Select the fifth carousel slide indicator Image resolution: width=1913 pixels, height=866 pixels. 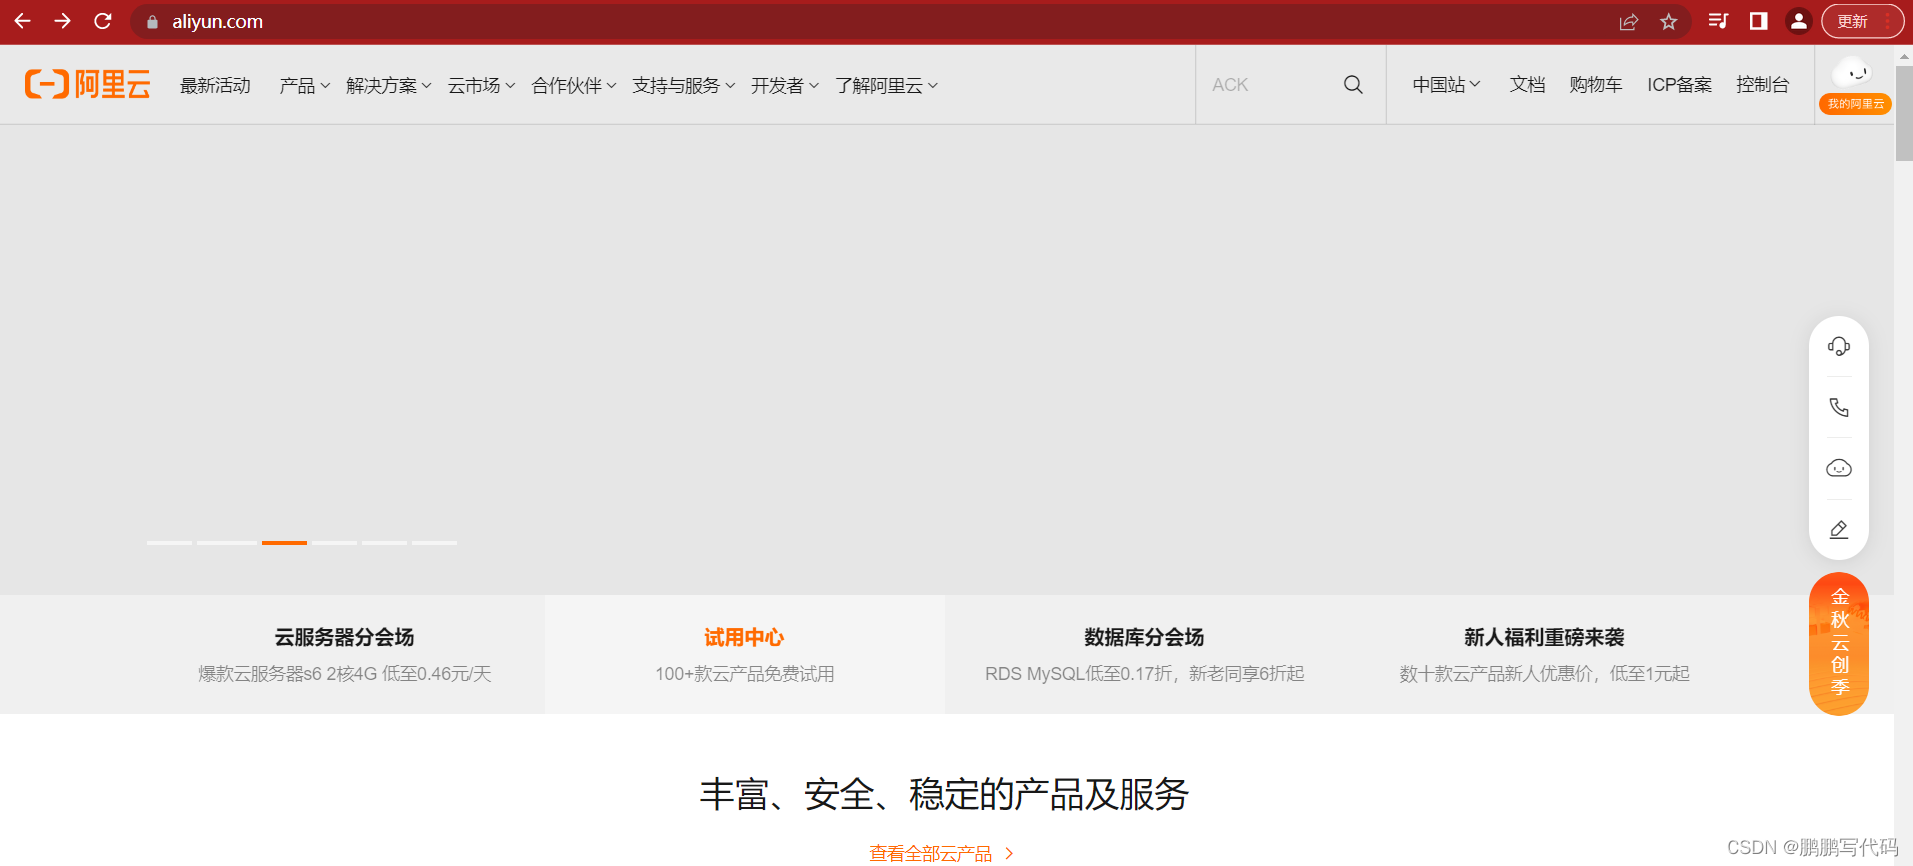click(384, 543)
